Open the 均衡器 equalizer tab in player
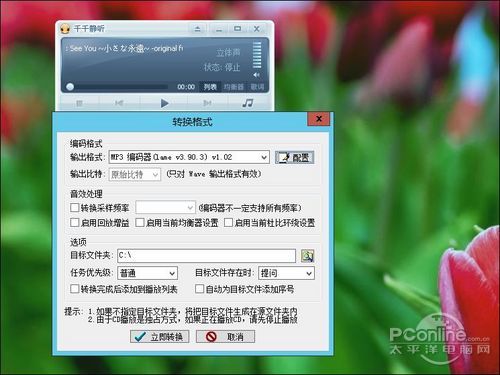Viewport: 500px width, 375px height. point(234,87)
